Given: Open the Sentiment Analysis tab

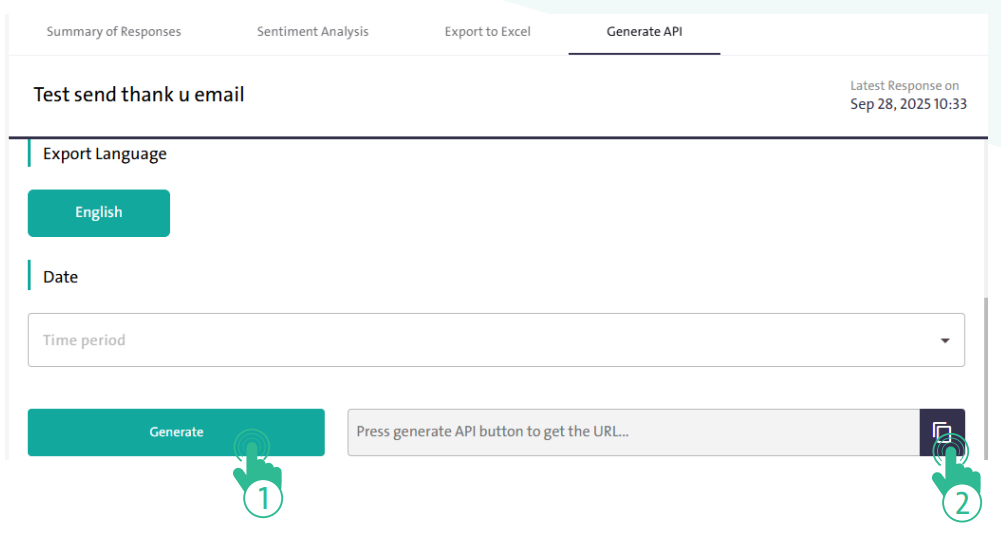Looking at the screenshot, I should [312, 32].
